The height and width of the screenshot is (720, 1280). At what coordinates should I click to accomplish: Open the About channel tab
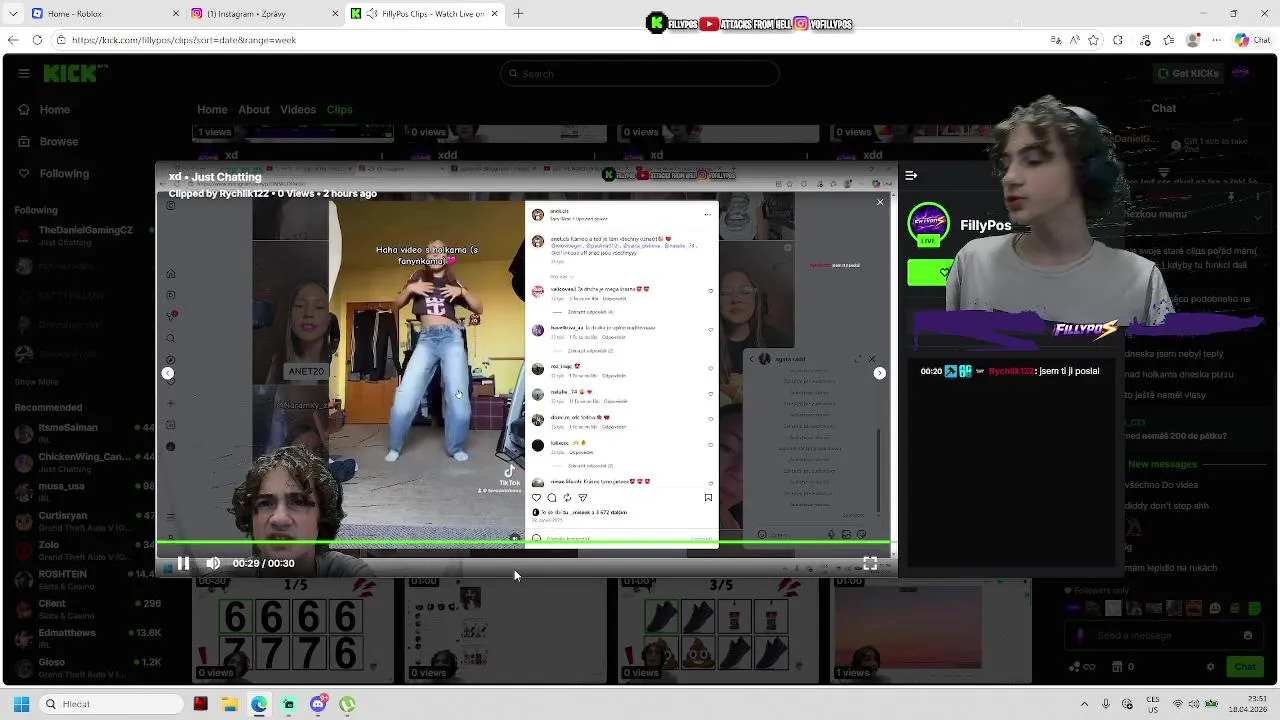[254, 110]
